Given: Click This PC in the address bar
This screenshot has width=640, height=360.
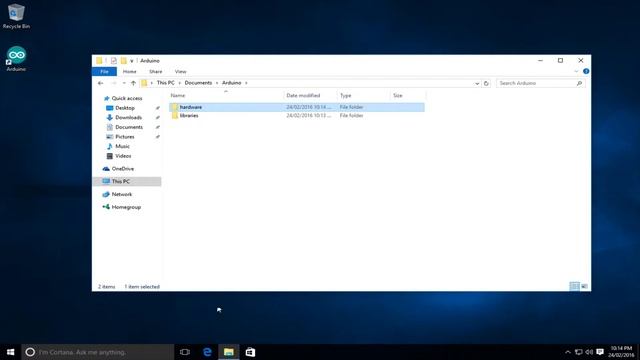Looking at the screenshot, I should 165,83.
